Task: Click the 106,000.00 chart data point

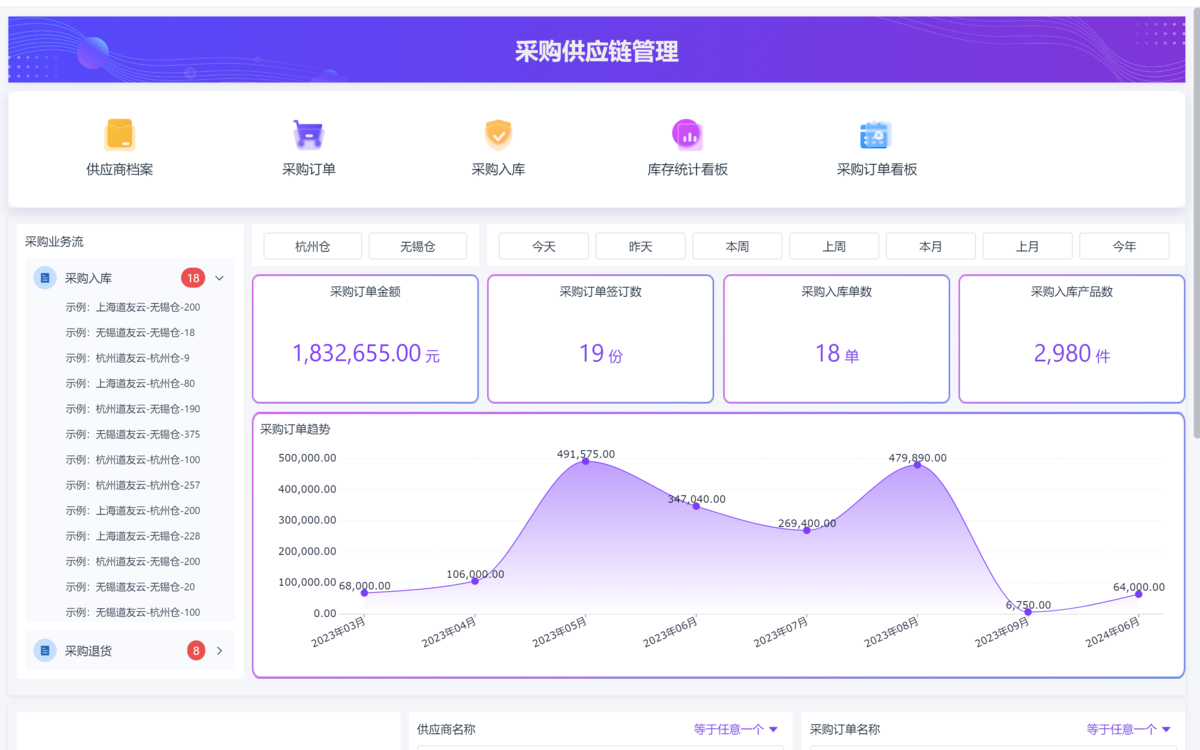Action: pyautogui.click(x=475, y=581)
